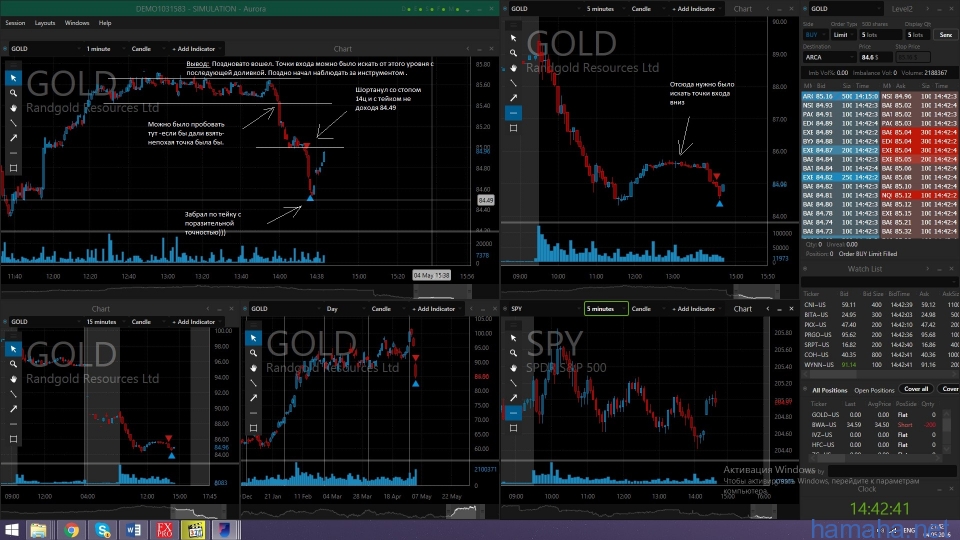This screenshot has height=540, width=960.
Task: Open the 15 minutes timeframe dropdown
Action: coord(105,321)
